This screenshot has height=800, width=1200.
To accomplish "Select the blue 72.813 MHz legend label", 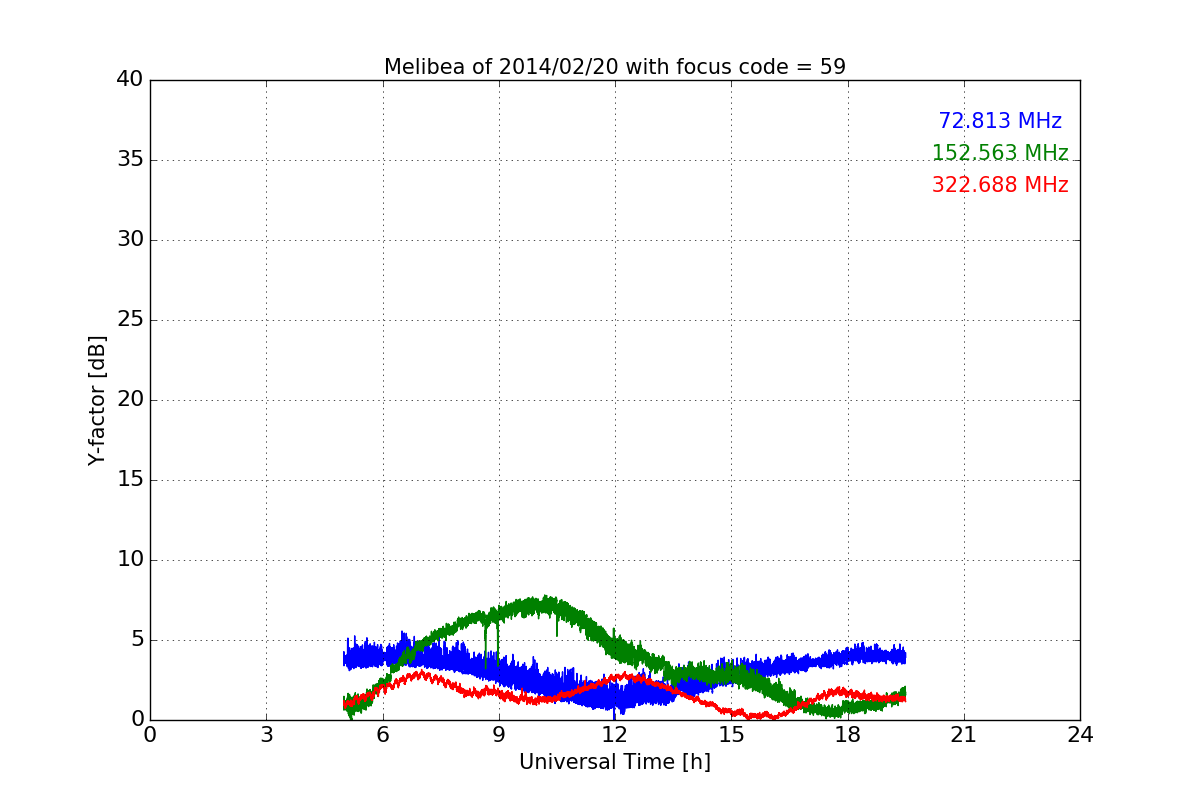I will tap(1000, 121).
